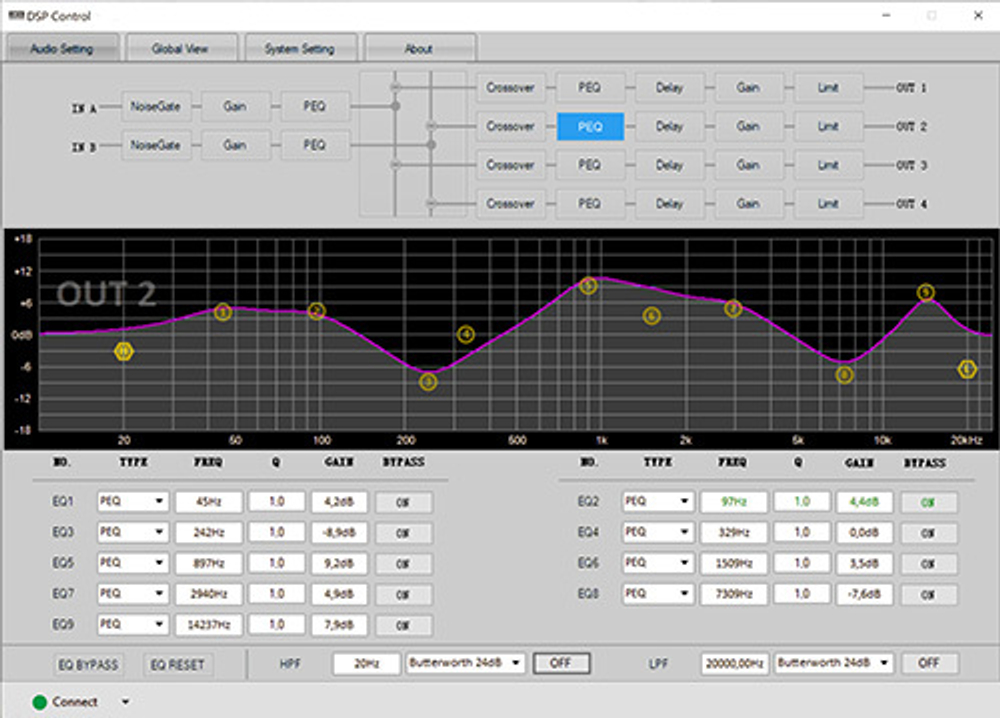Click the routing matrix node on OUT 2 line
Viewport: 1000px width, 718px height.
point(431,126)
